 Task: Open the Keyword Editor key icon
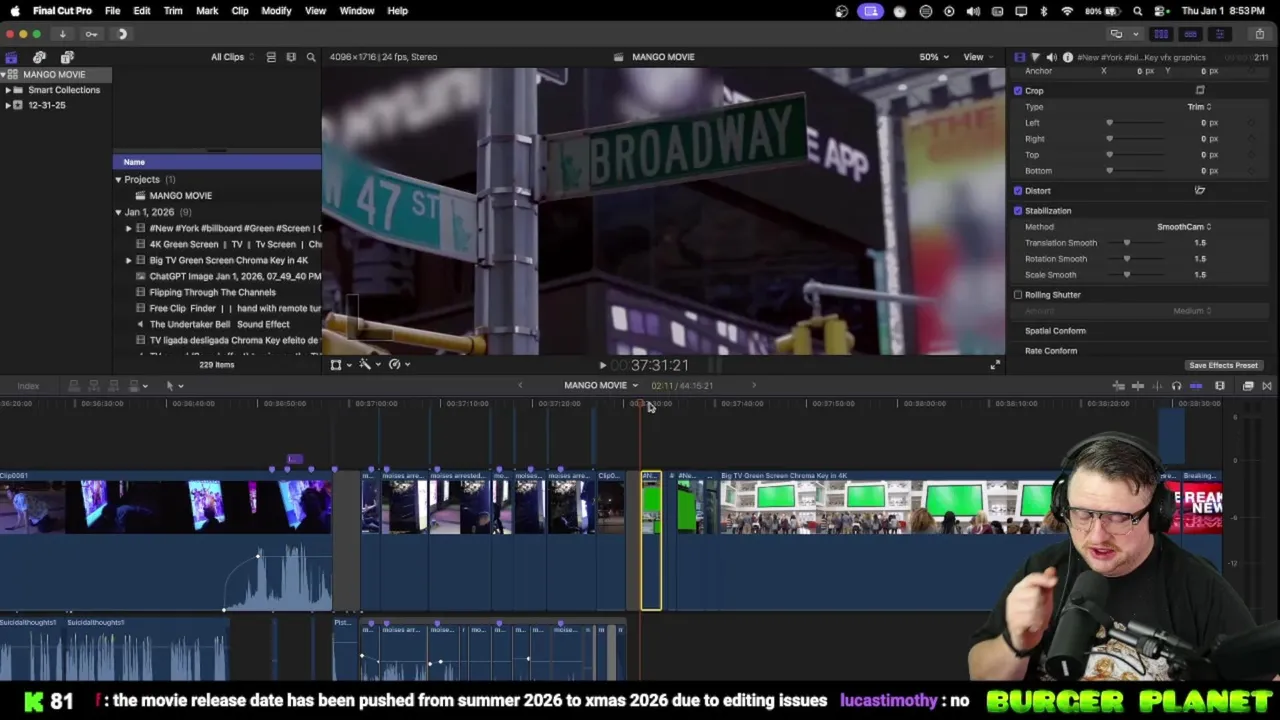pyautogui.click(x=91, y=34)
